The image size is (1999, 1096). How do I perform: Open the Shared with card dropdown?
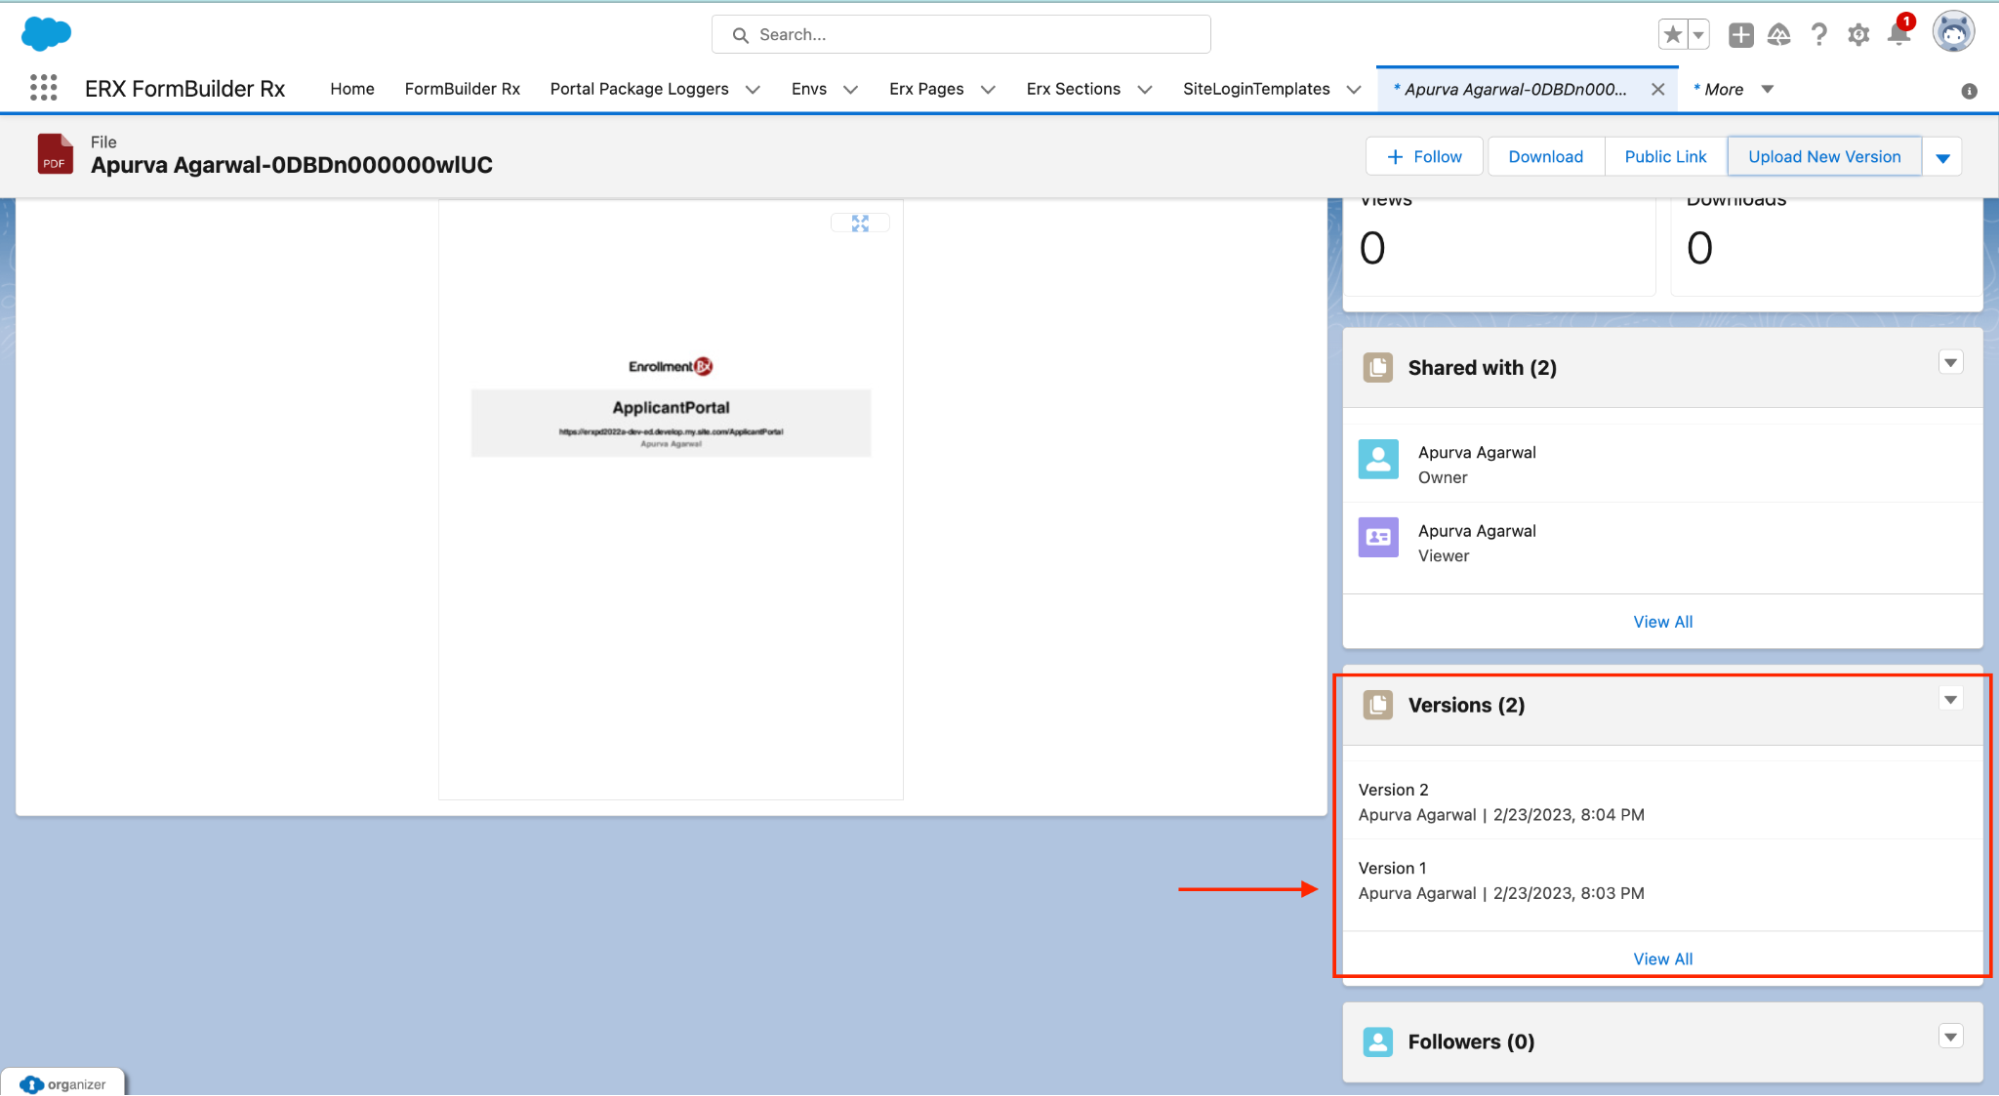(x=1950, y=362)
